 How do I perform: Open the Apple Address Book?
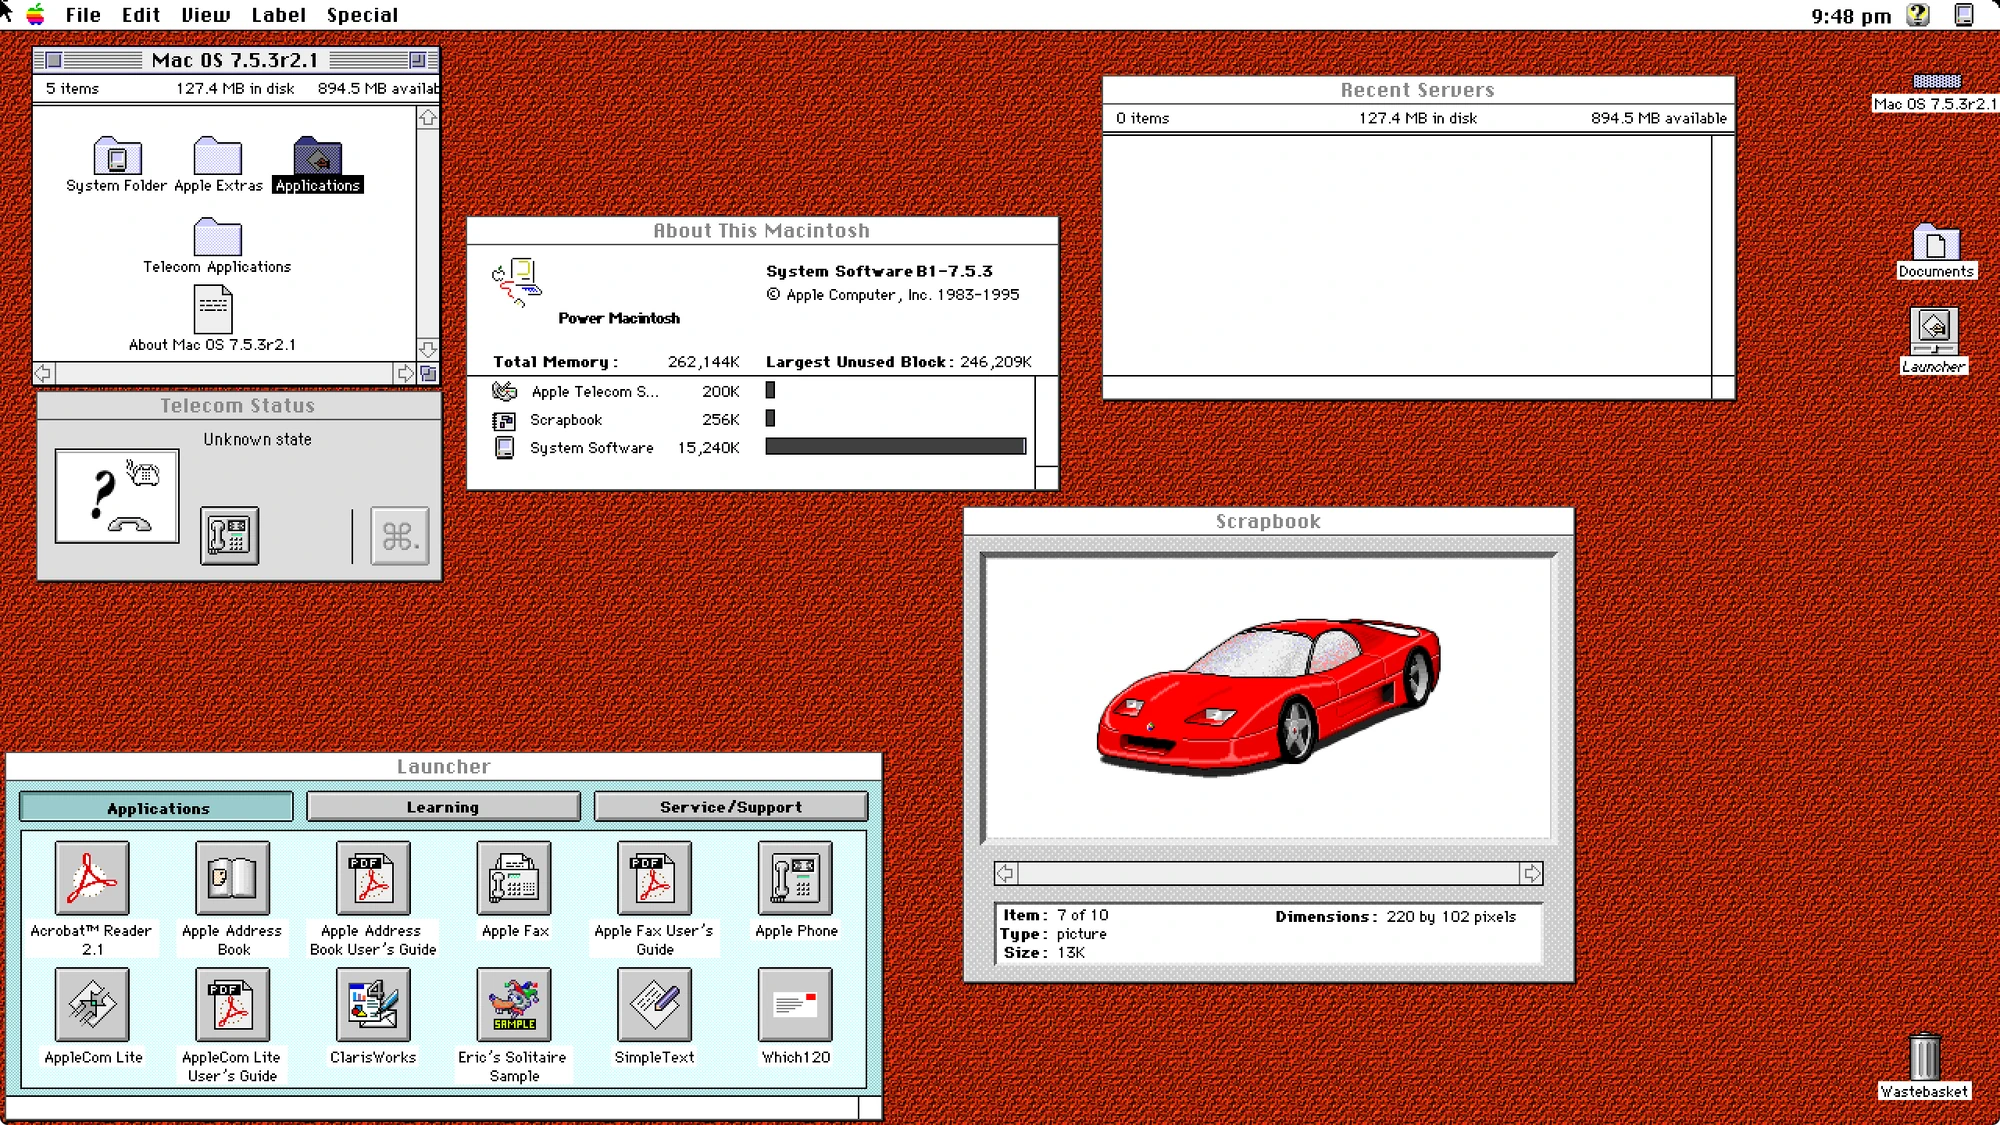tap(232, 880)
